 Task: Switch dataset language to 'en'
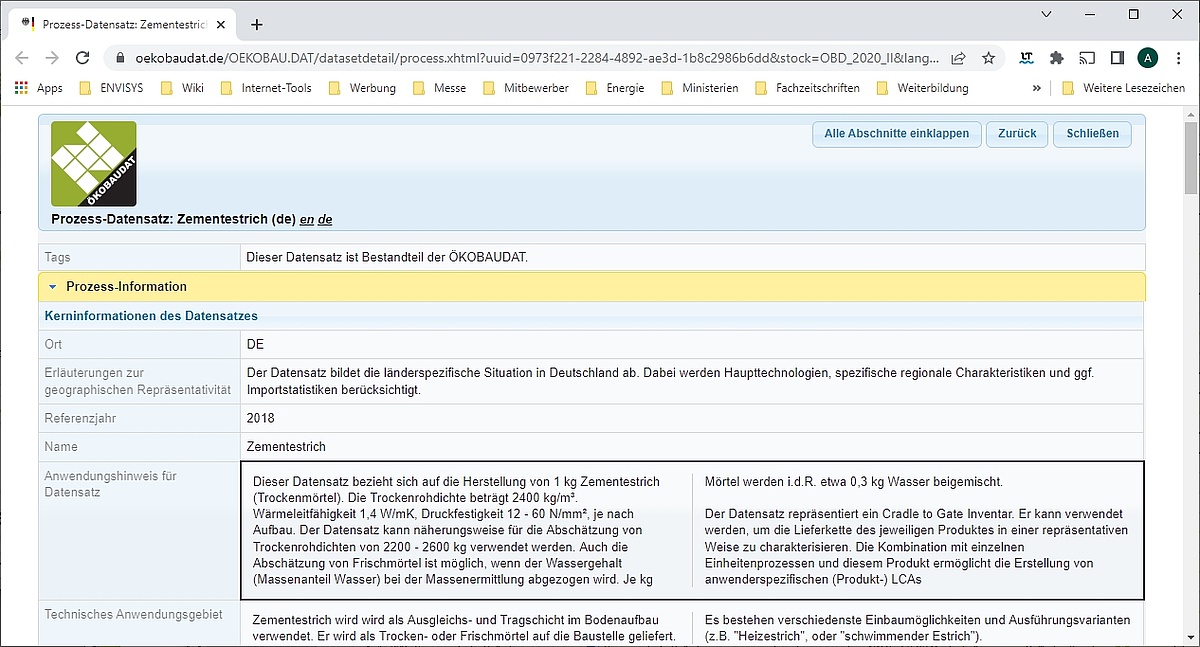(306, 219)
